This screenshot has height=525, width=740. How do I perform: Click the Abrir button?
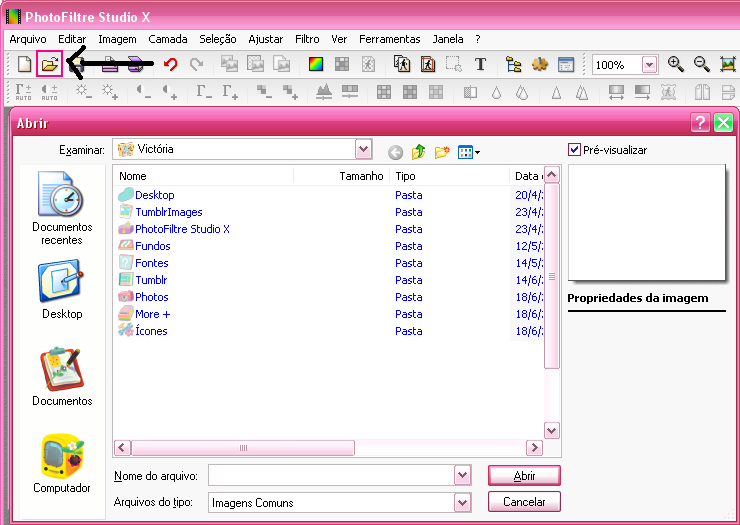pyautogui.click(x=524, y=475)
